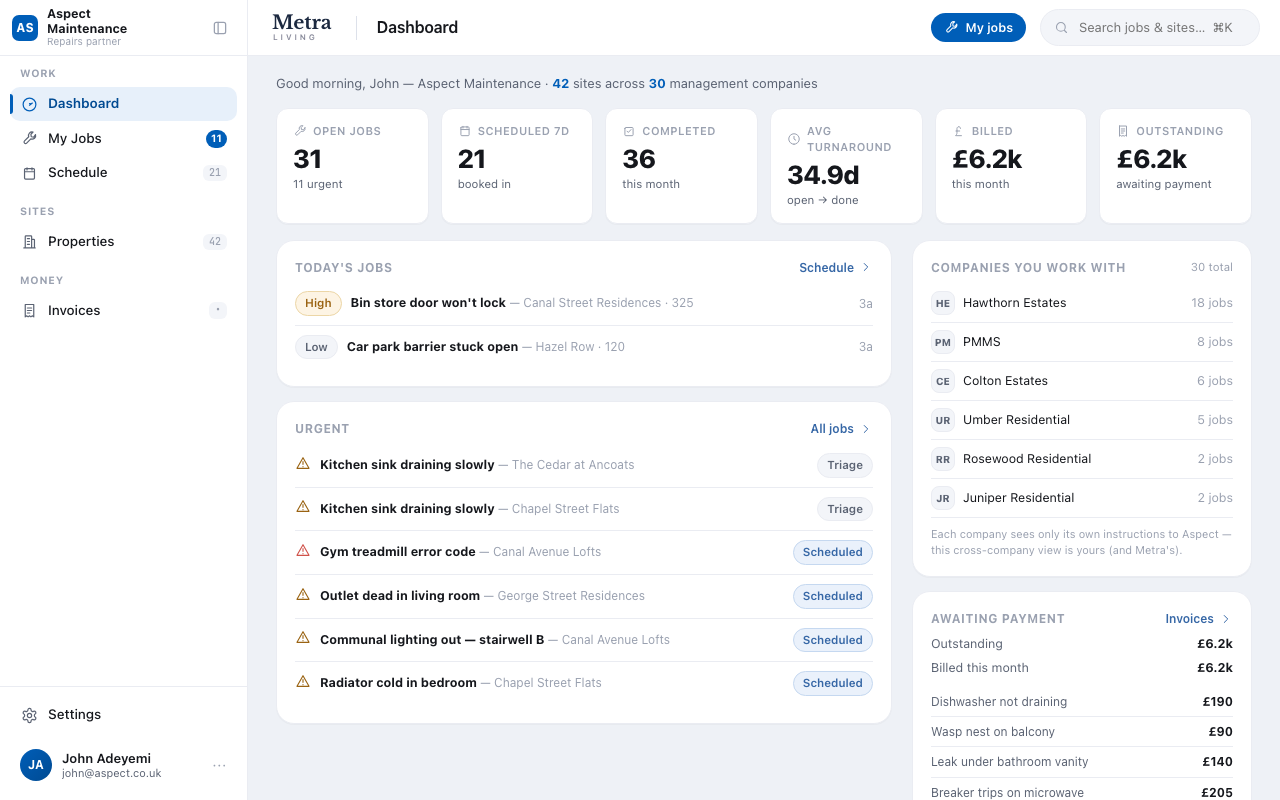Click Scheduled badge for Outlet dead in living room

[x=833, y=596]
